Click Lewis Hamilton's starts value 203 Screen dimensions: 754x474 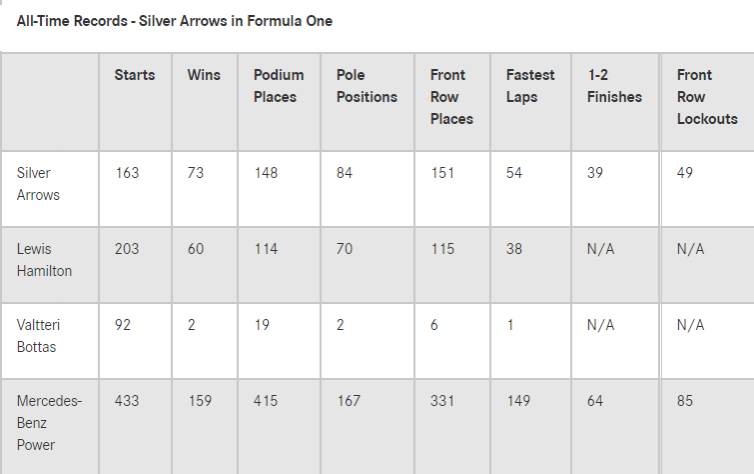pyautogui.click(x=127, y=249)
